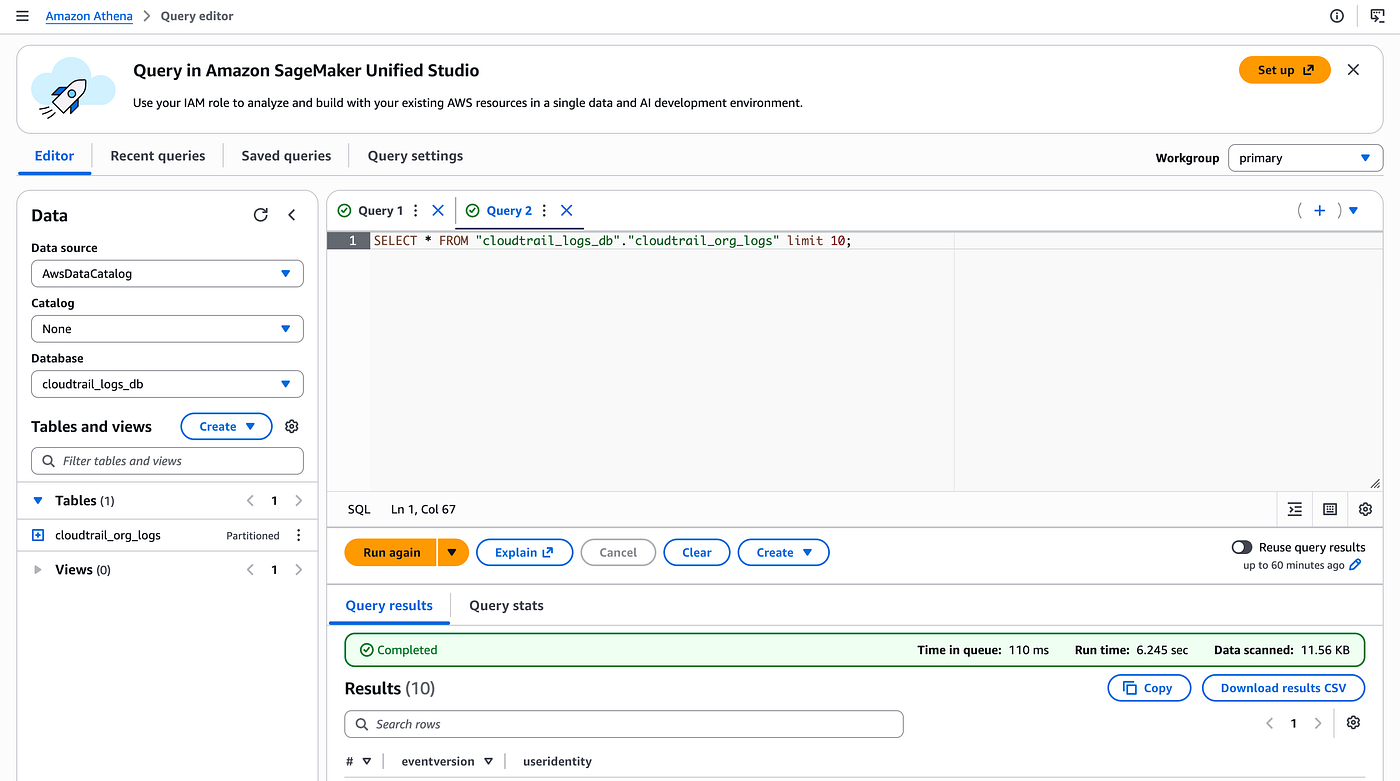Close the Query 1 tab
The image size is (1400, 781).
(x=438, y=211)
